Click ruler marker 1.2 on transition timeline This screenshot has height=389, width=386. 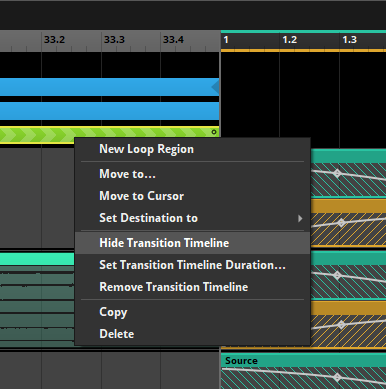289,40
